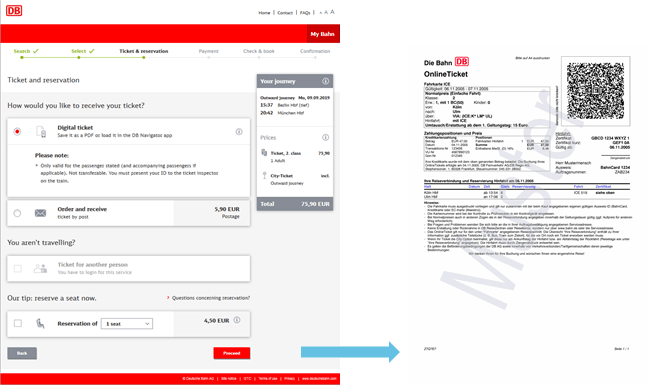Open info icon beside Prices
Viewport: 647px width, 385px height.
tap(326, 137)
